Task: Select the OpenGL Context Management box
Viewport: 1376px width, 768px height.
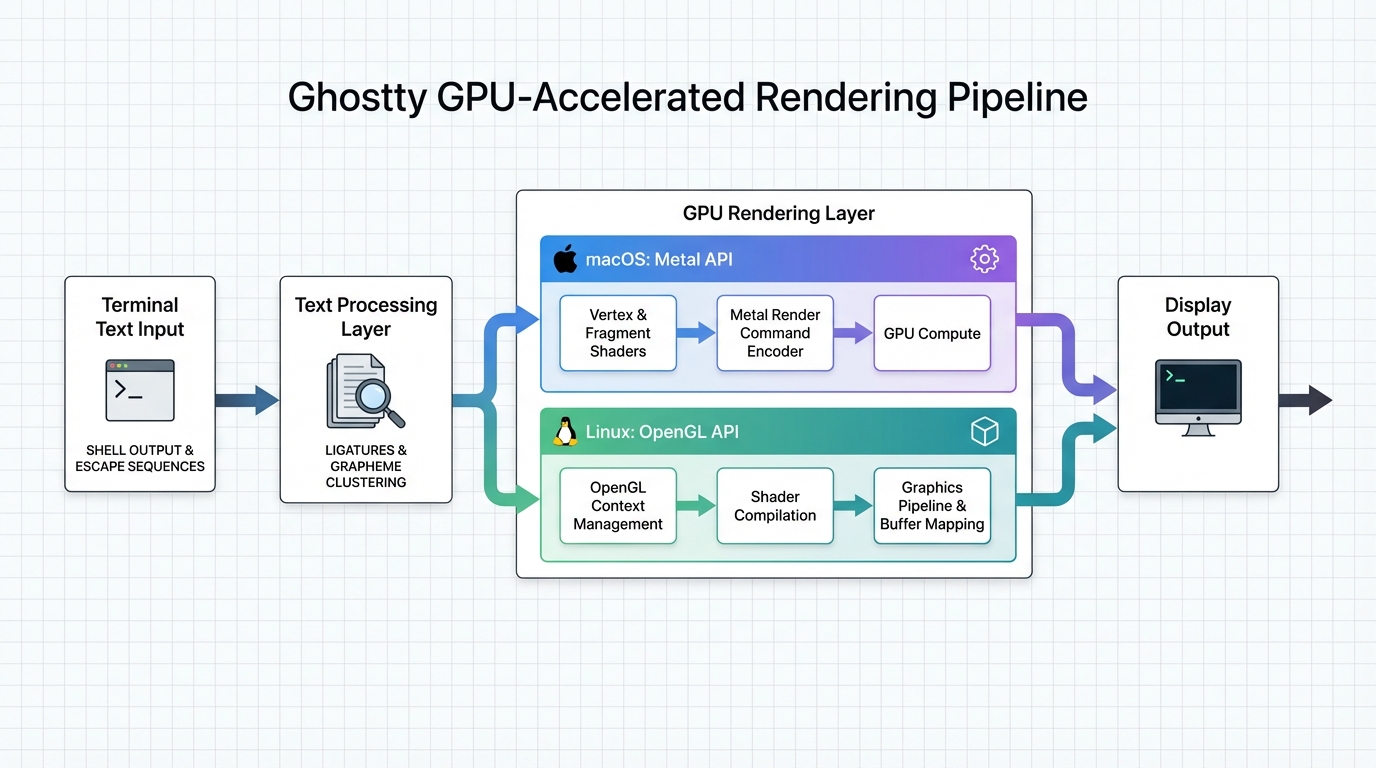Action: 618,506
